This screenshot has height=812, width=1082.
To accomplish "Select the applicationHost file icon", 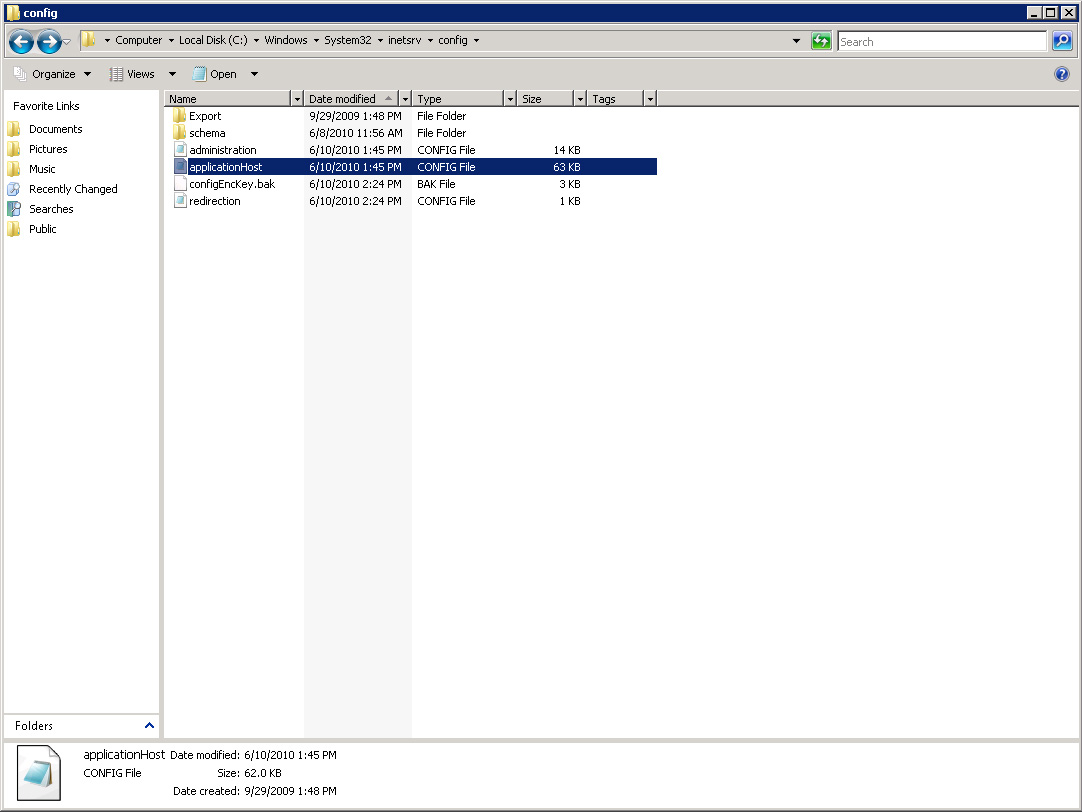I will point(180,166).
